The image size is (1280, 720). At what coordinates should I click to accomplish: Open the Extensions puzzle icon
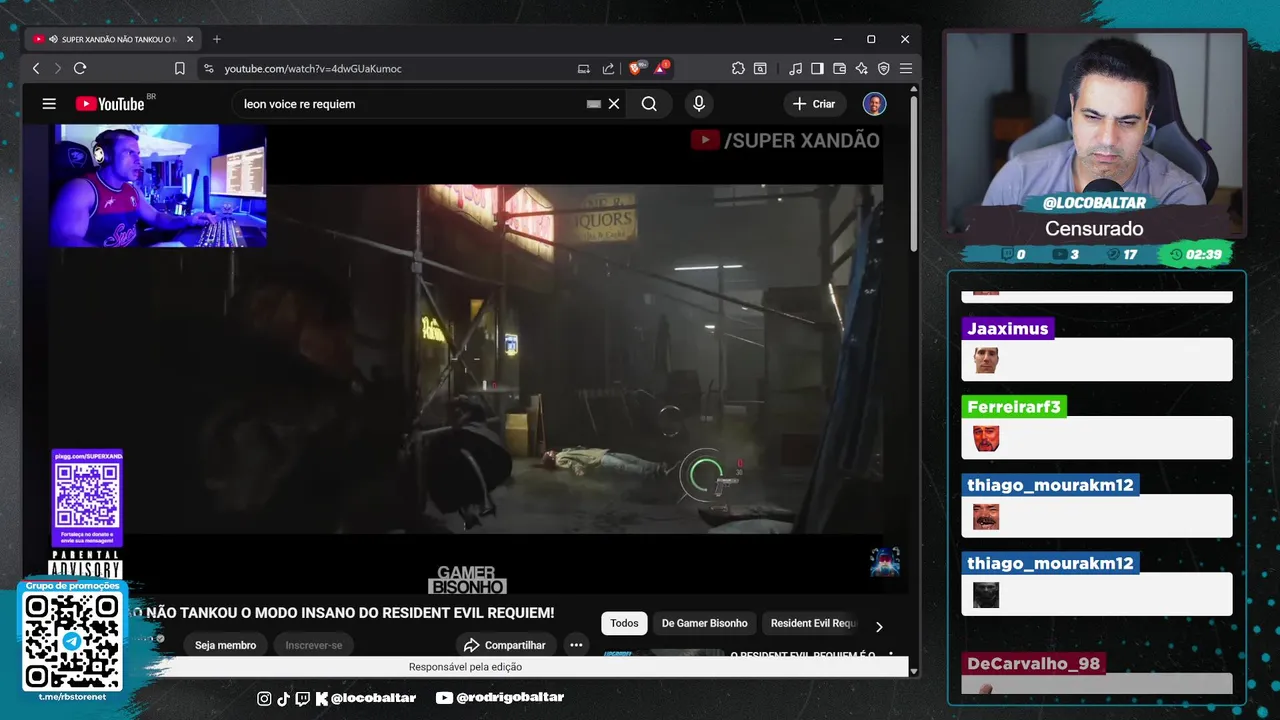[x=738, y=68]
